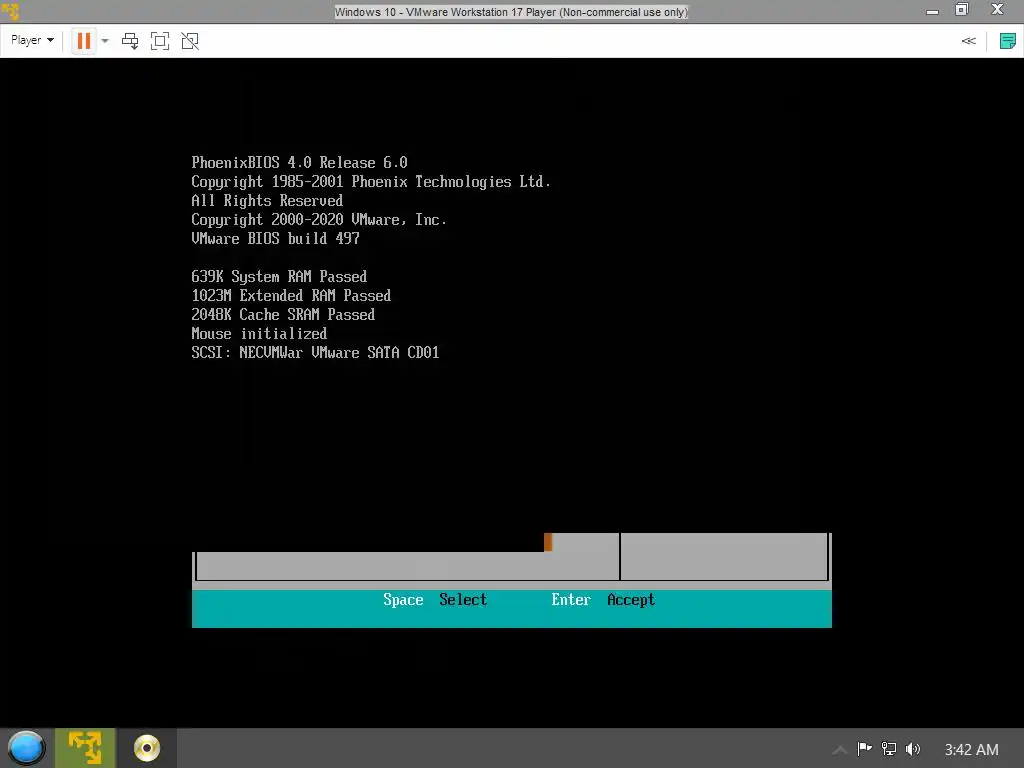
Task: Click the VMware logo in title bar
Action: pos(10,11)
